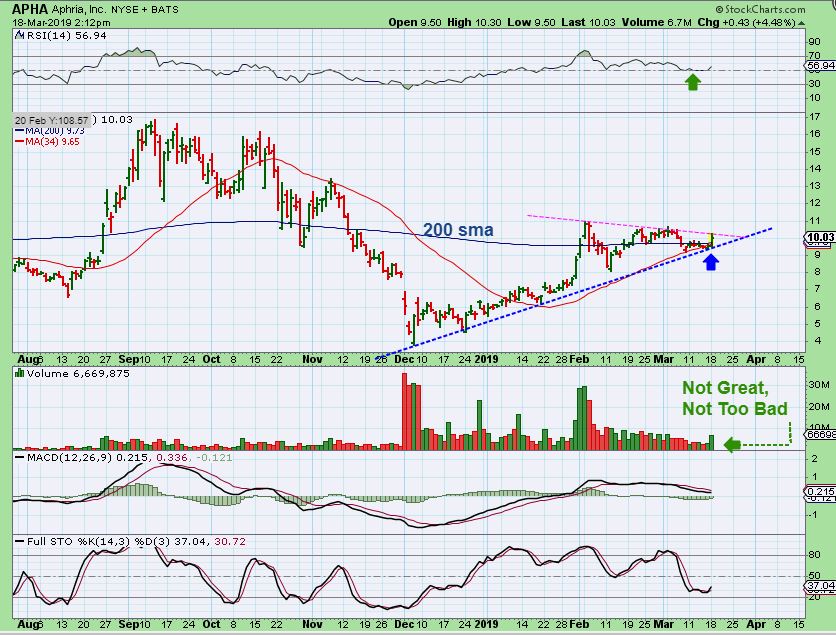Click Aug on the bottom stochastic date axis
Screen dimensions: 836x635
28,624
